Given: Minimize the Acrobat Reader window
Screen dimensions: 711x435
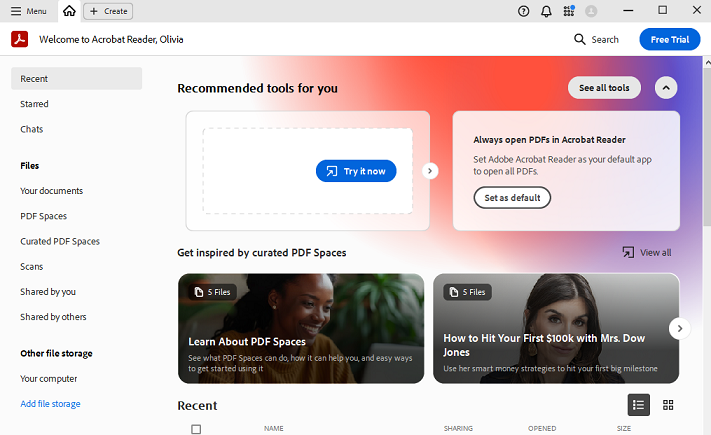Looking at the screenshot, I should click(628, 10).
